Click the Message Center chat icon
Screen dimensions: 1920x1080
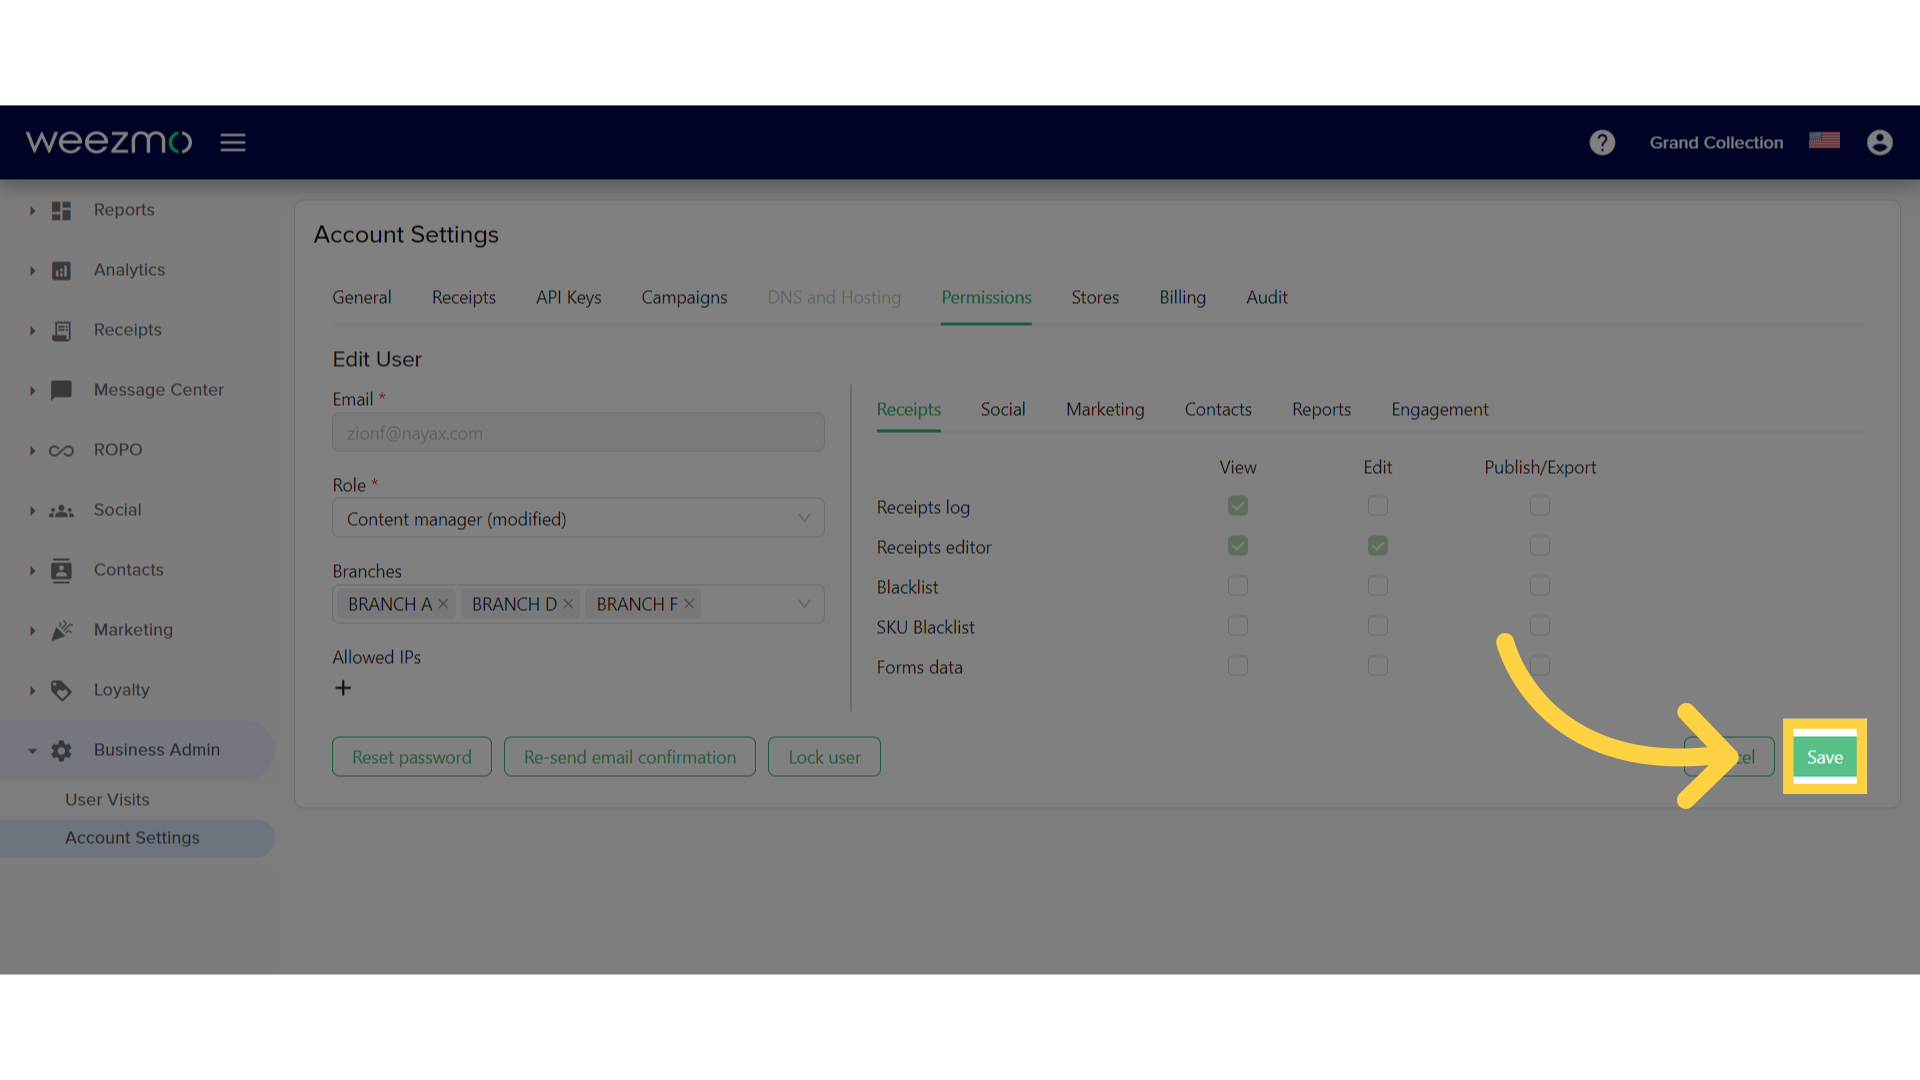pos(61,390)
